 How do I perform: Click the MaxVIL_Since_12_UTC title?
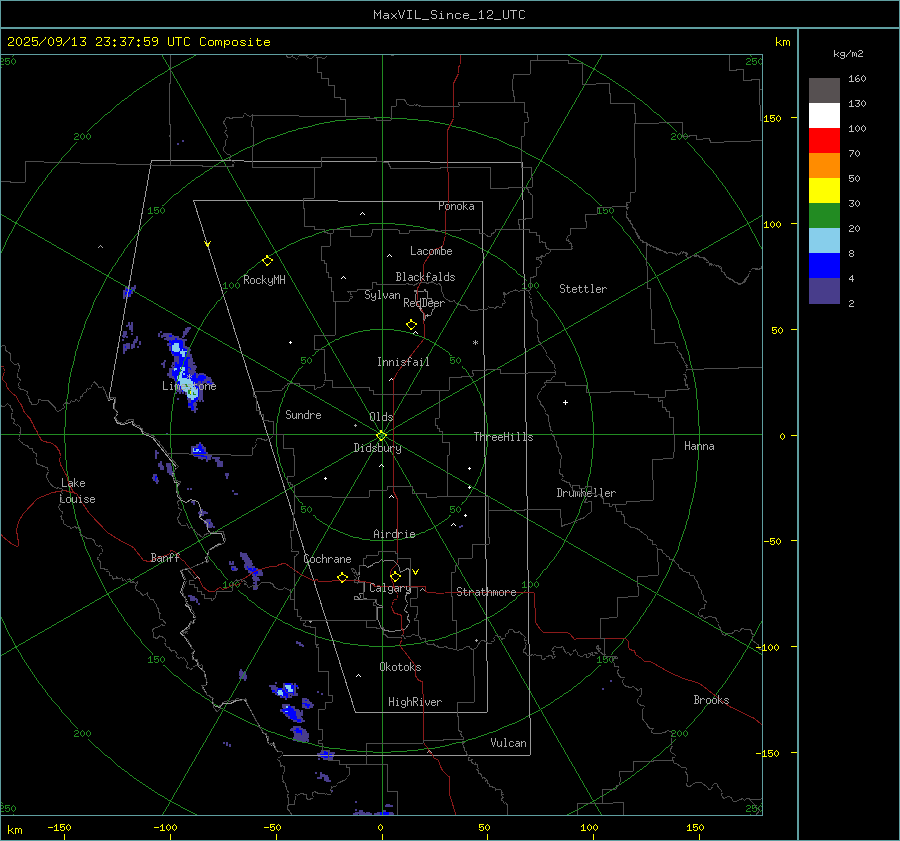[449, 15]
